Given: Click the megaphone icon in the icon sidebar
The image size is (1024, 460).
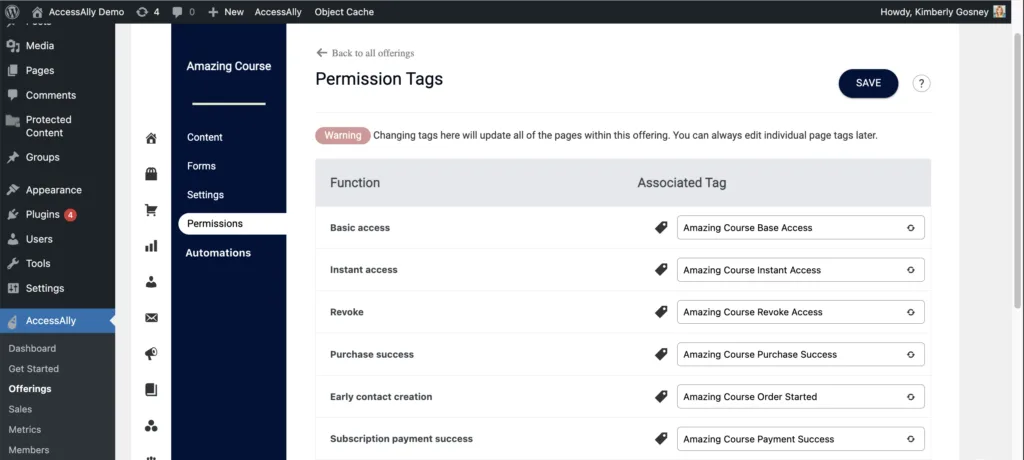Looking at the screenshot, I should [x=151, y=354].
